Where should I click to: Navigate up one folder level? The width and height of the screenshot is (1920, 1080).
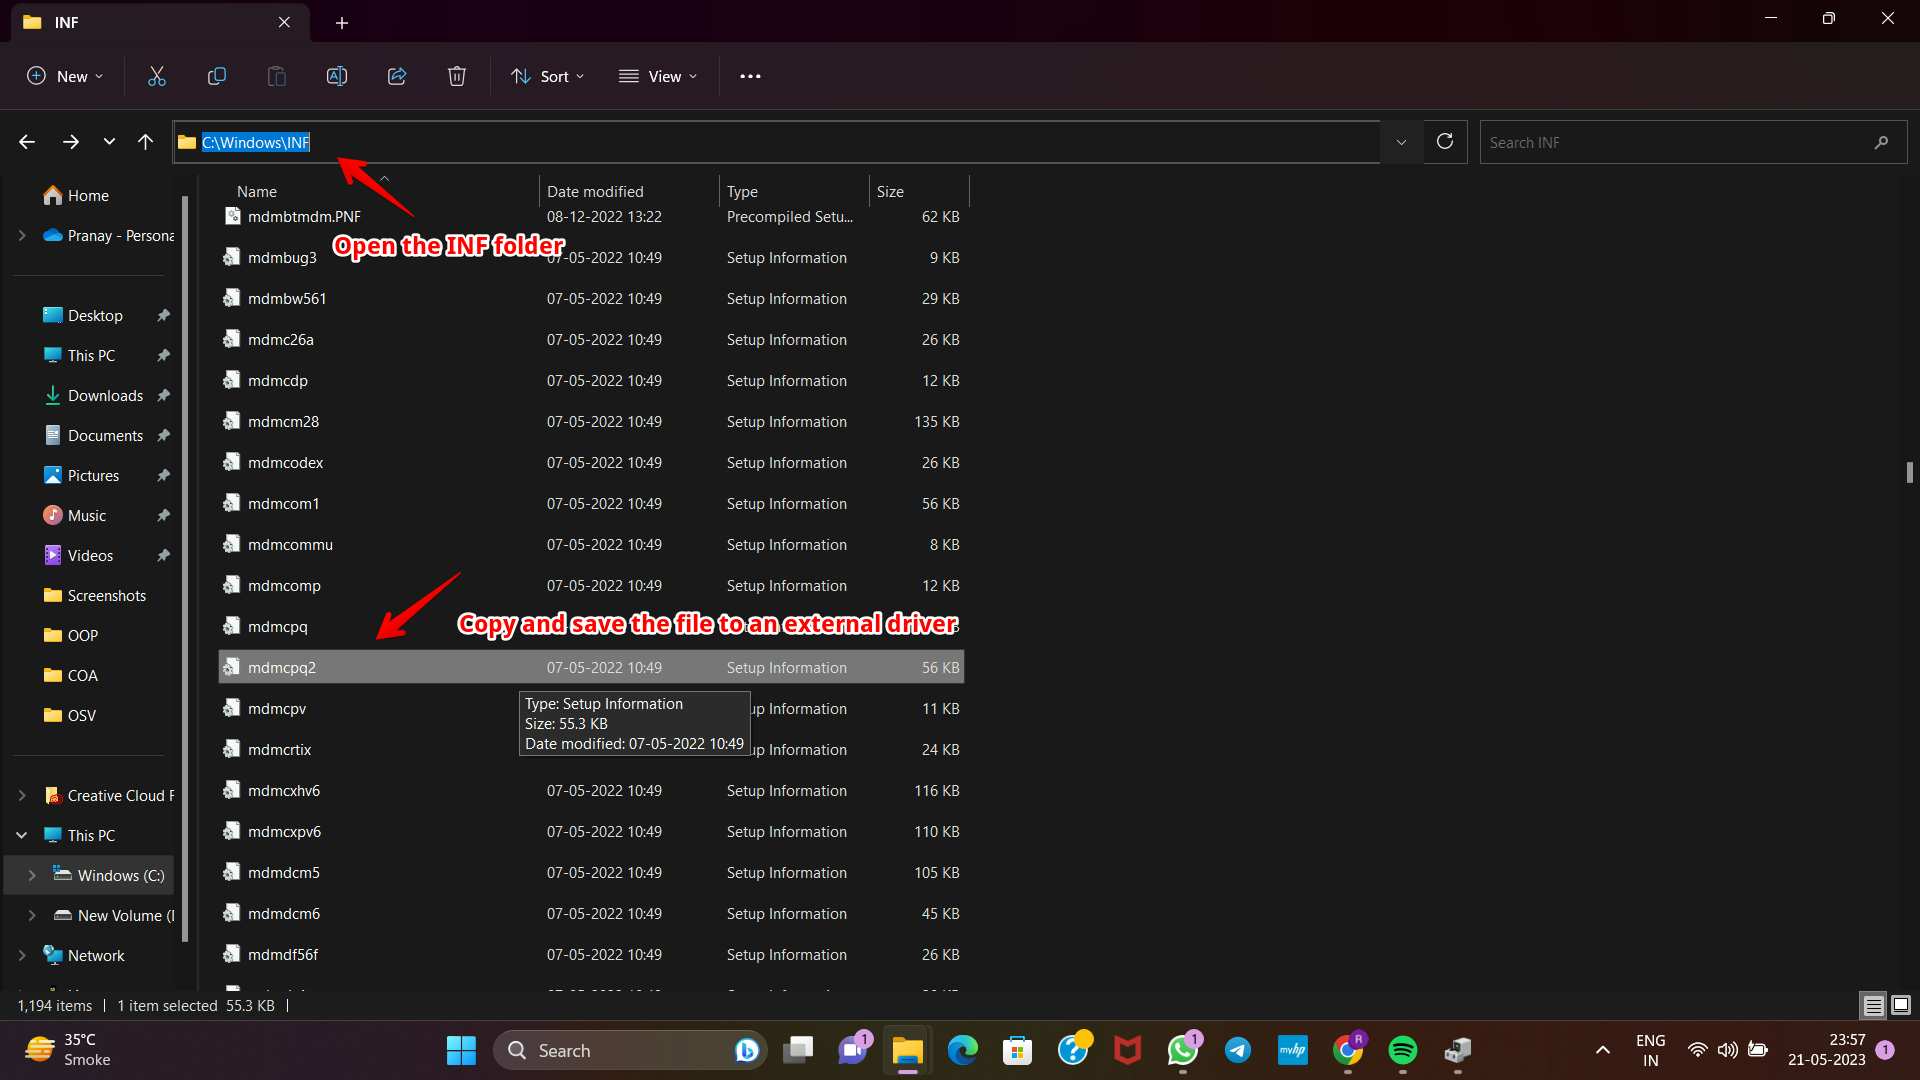coord(145,142)
